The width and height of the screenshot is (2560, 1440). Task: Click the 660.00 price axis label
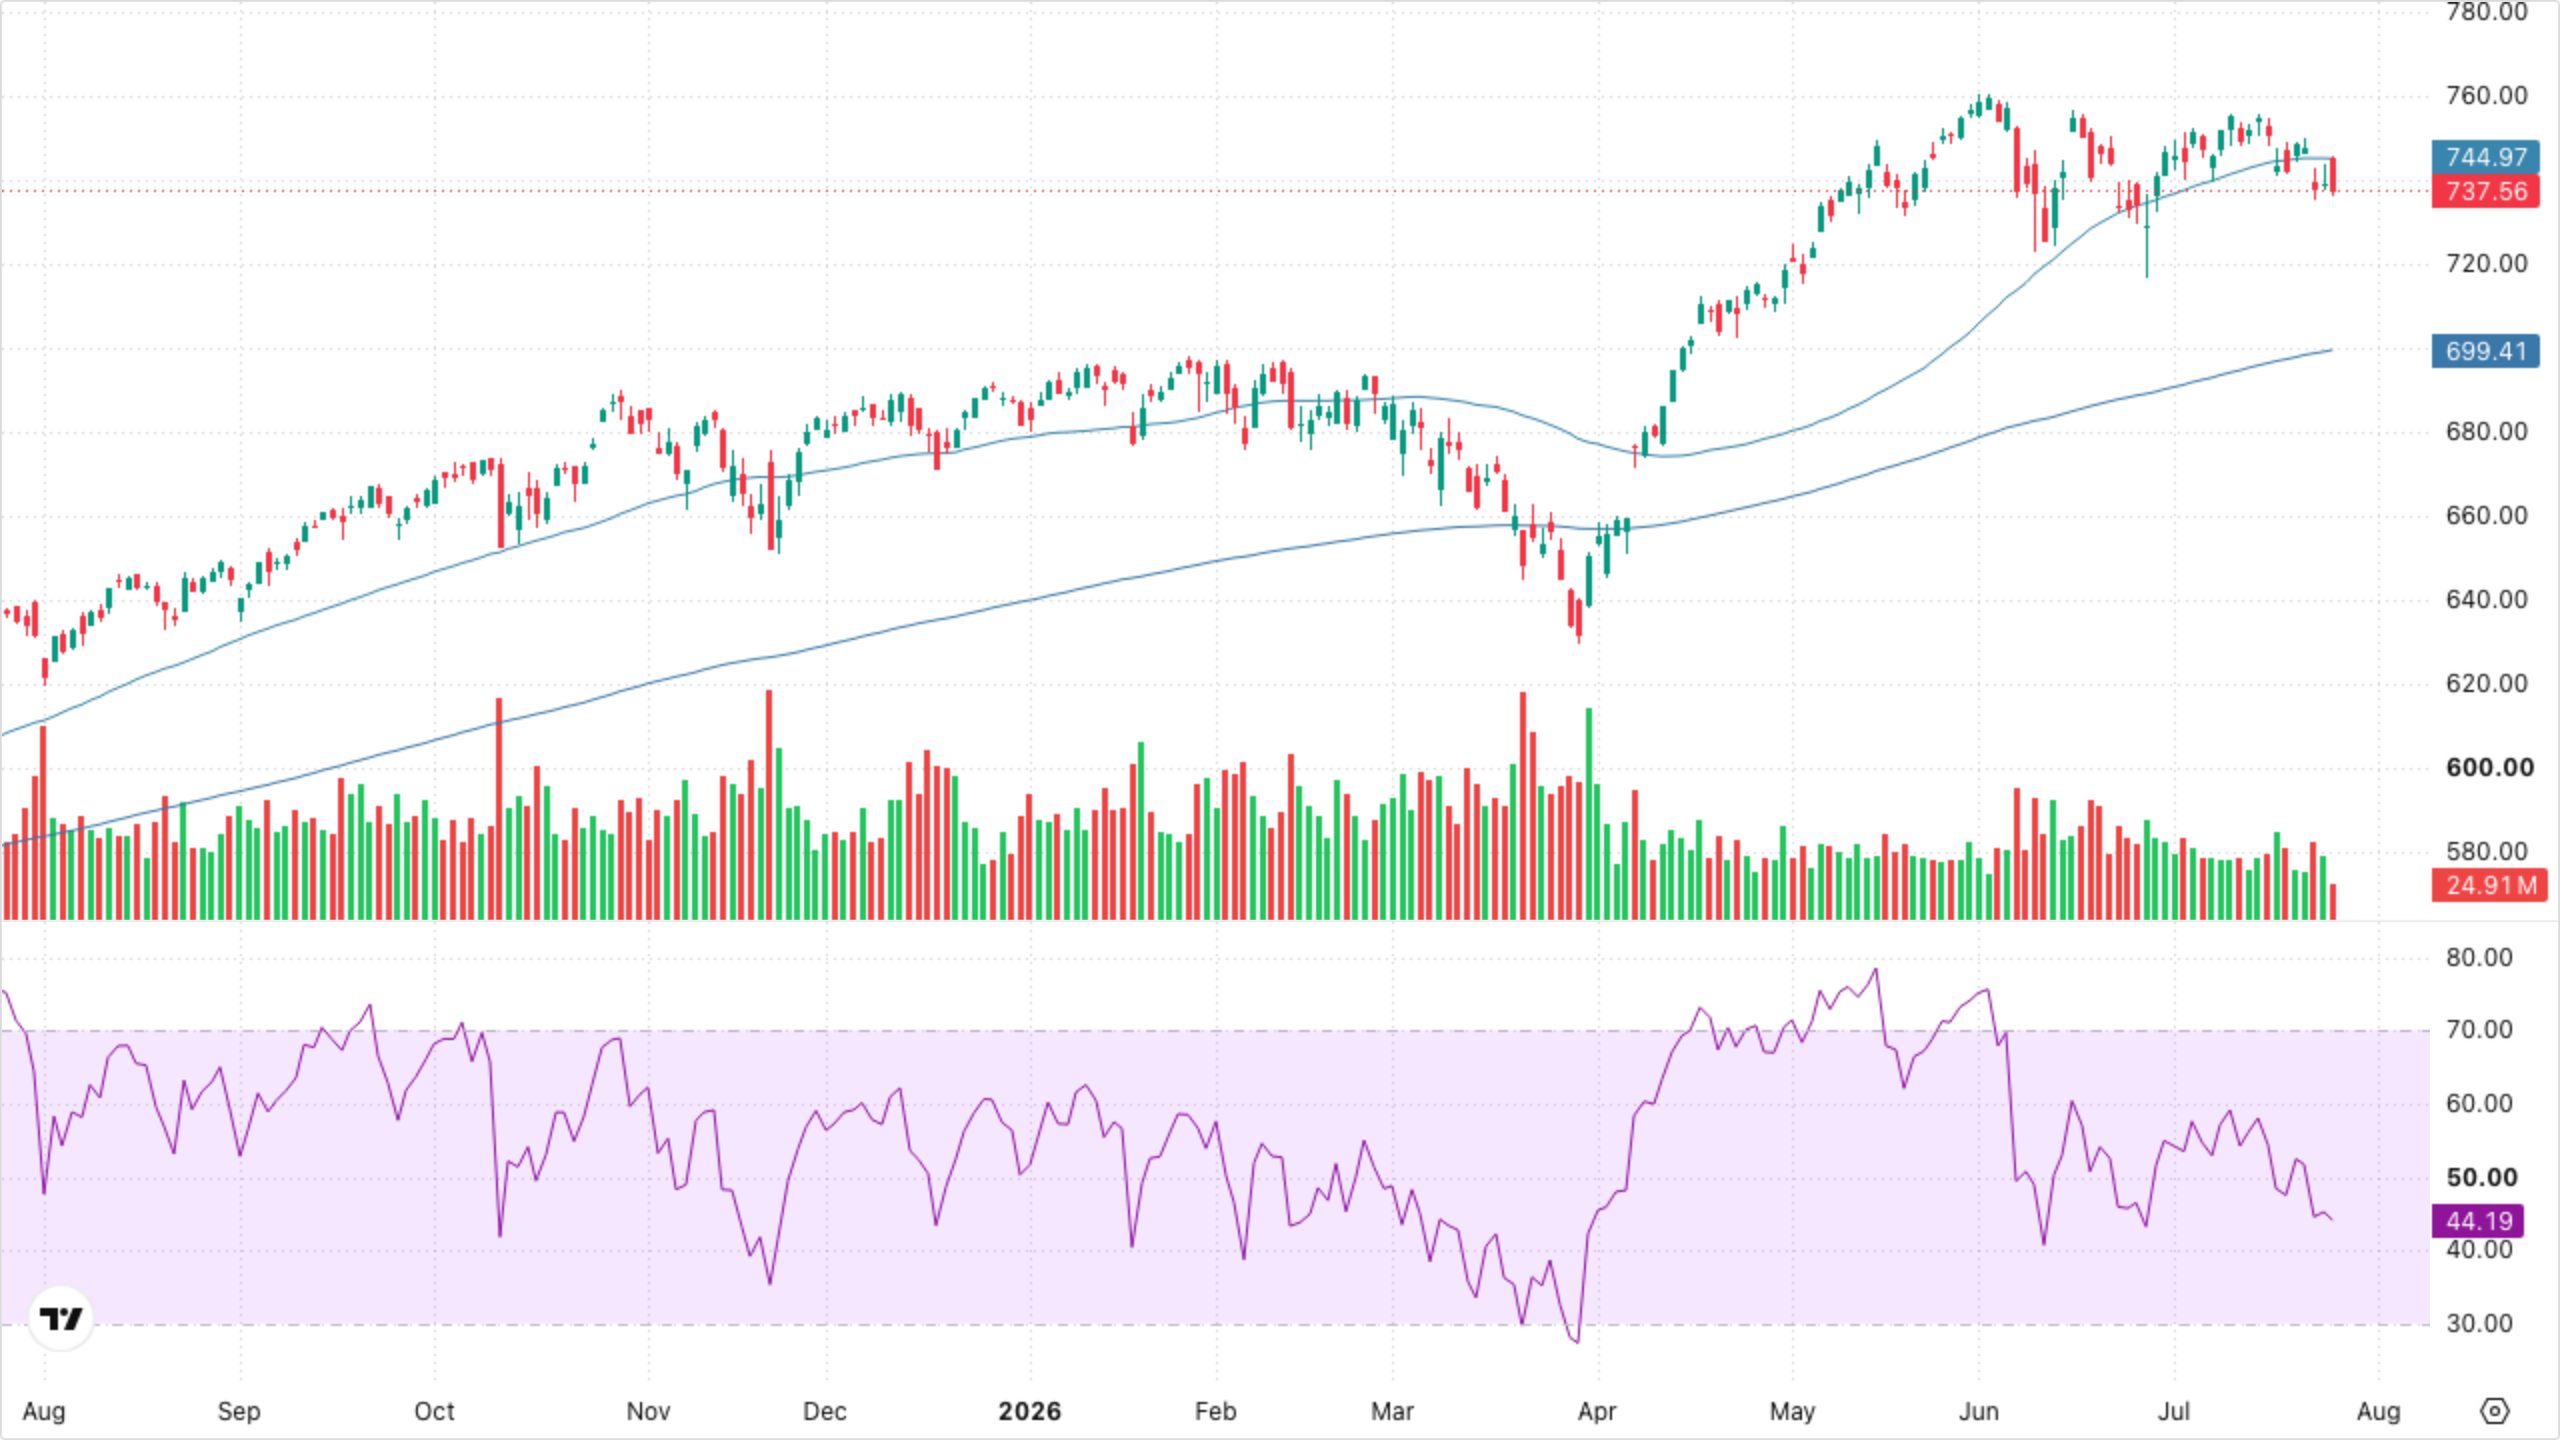(x=2486, y=516)
